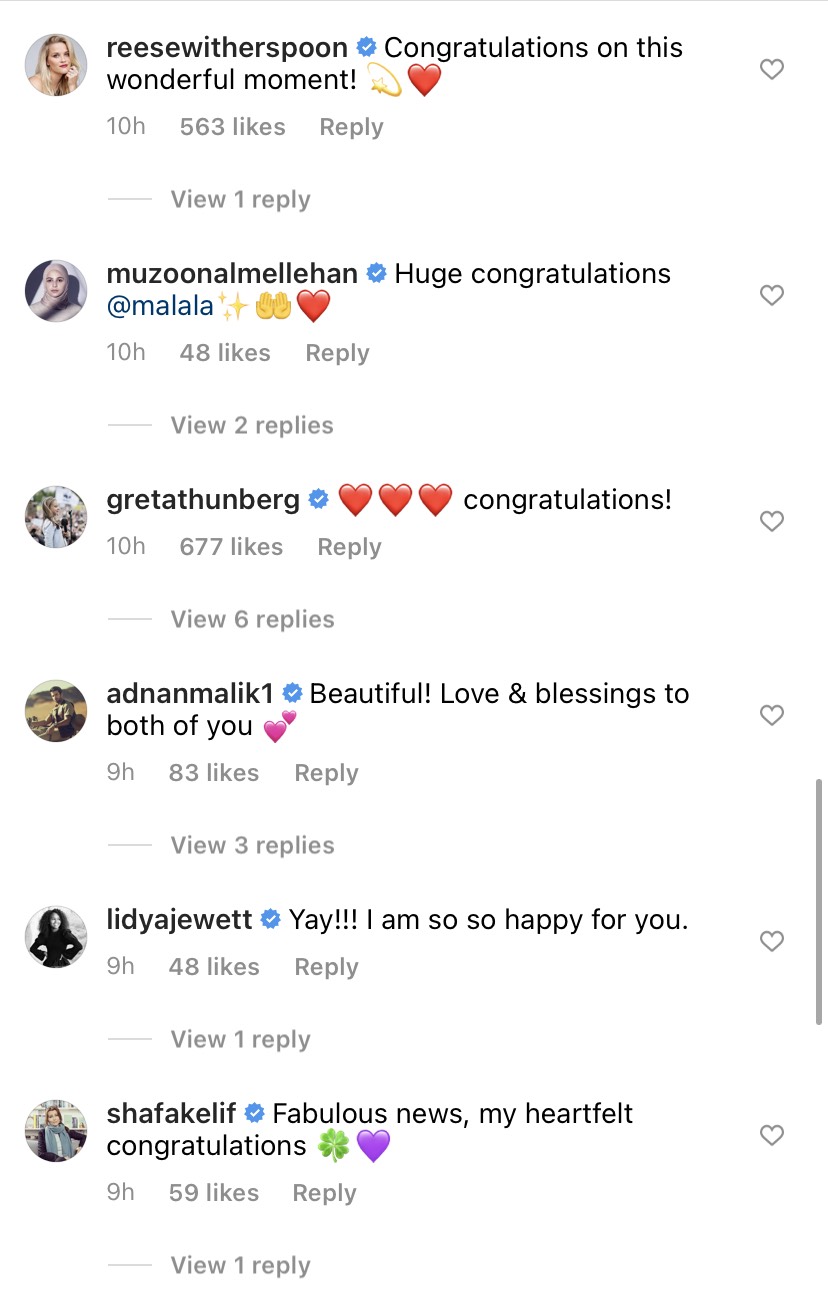Viewport: 828px width, 1304px height.
Task: Click muzoonalmellehan's verified badge icon
Action: pos(375,272)
